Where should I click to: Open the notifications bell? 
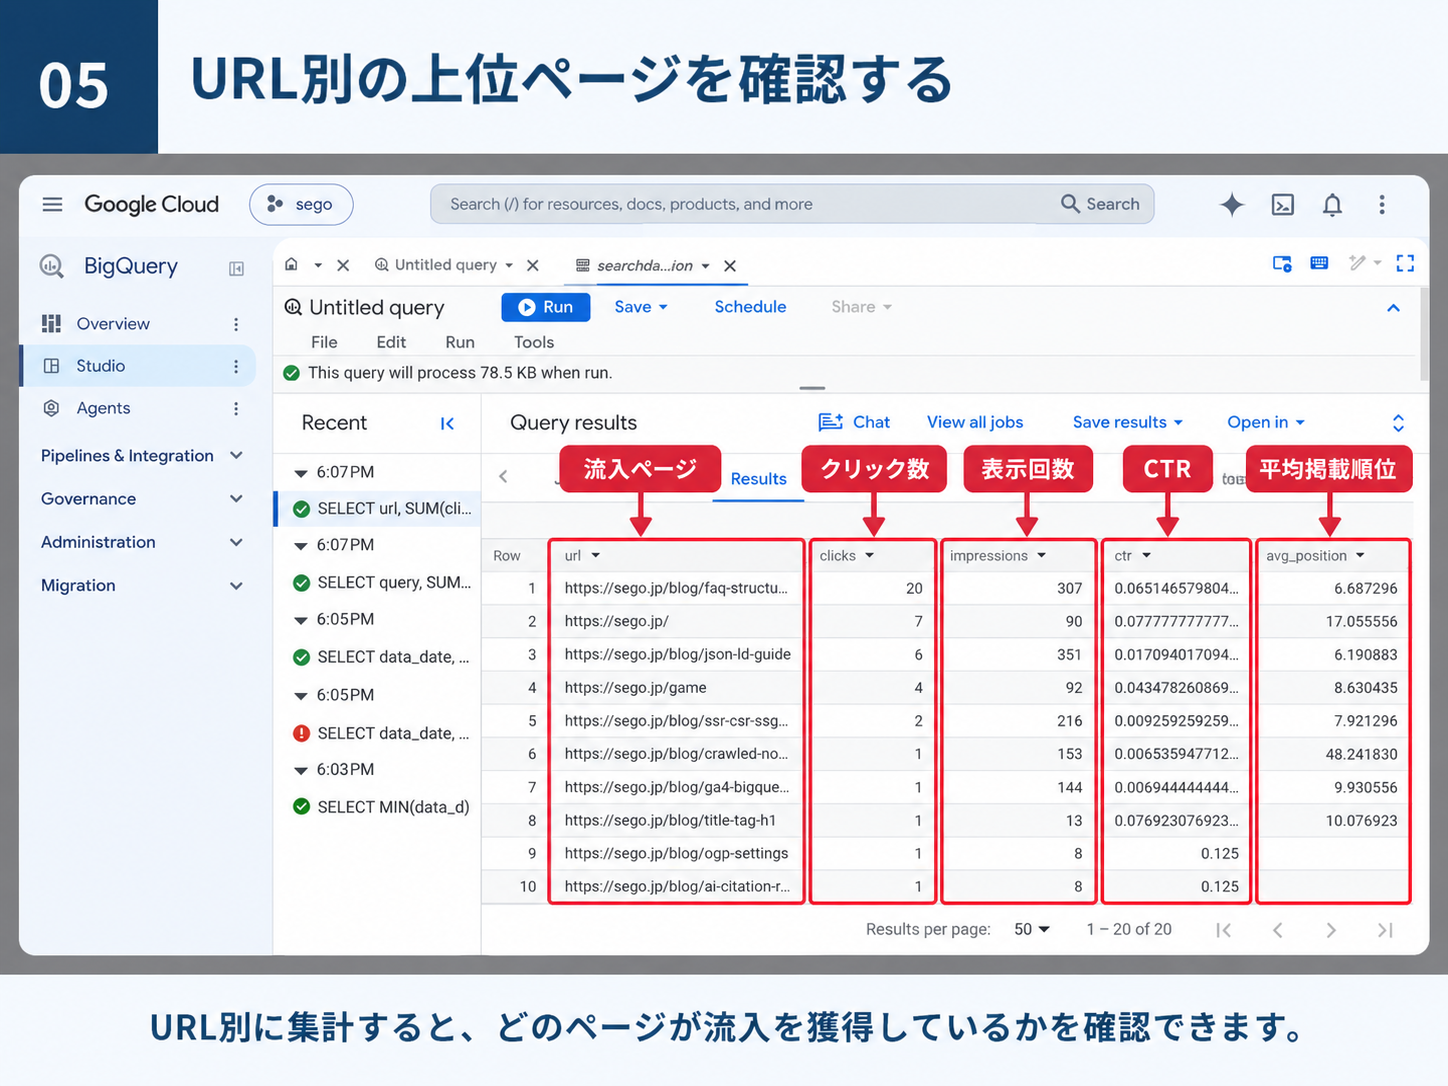(x=1332, y=205)
